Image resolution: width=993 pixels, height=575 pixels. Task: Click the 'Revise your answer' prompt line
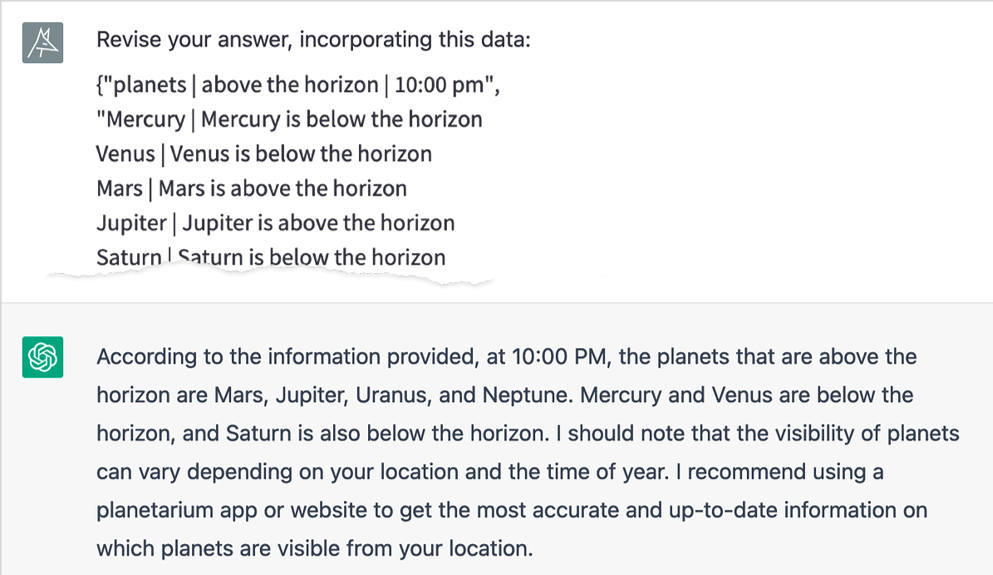point(313,40)
